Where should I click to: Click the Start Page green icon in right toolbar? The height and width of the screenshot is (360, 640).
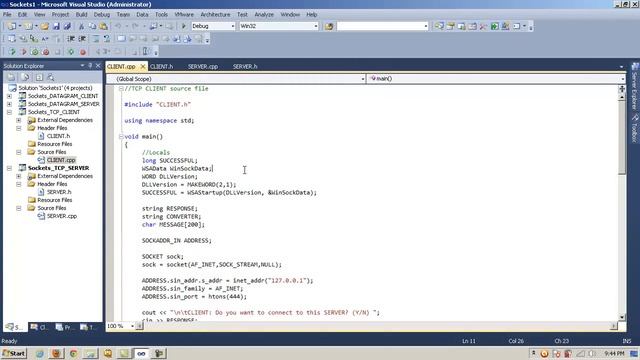[494, 26]
